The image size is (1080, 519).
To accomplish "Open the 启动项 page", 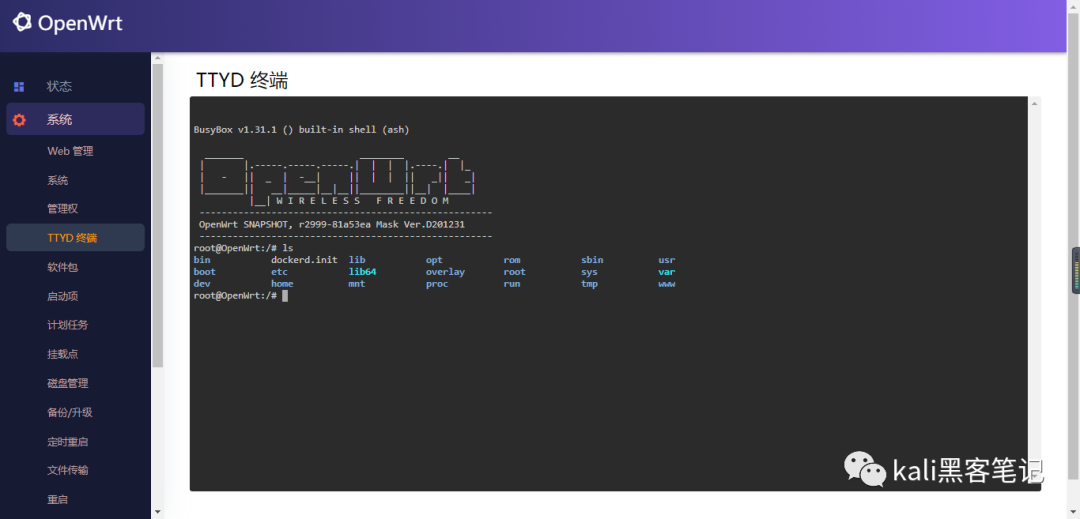I will pos(63,296).
